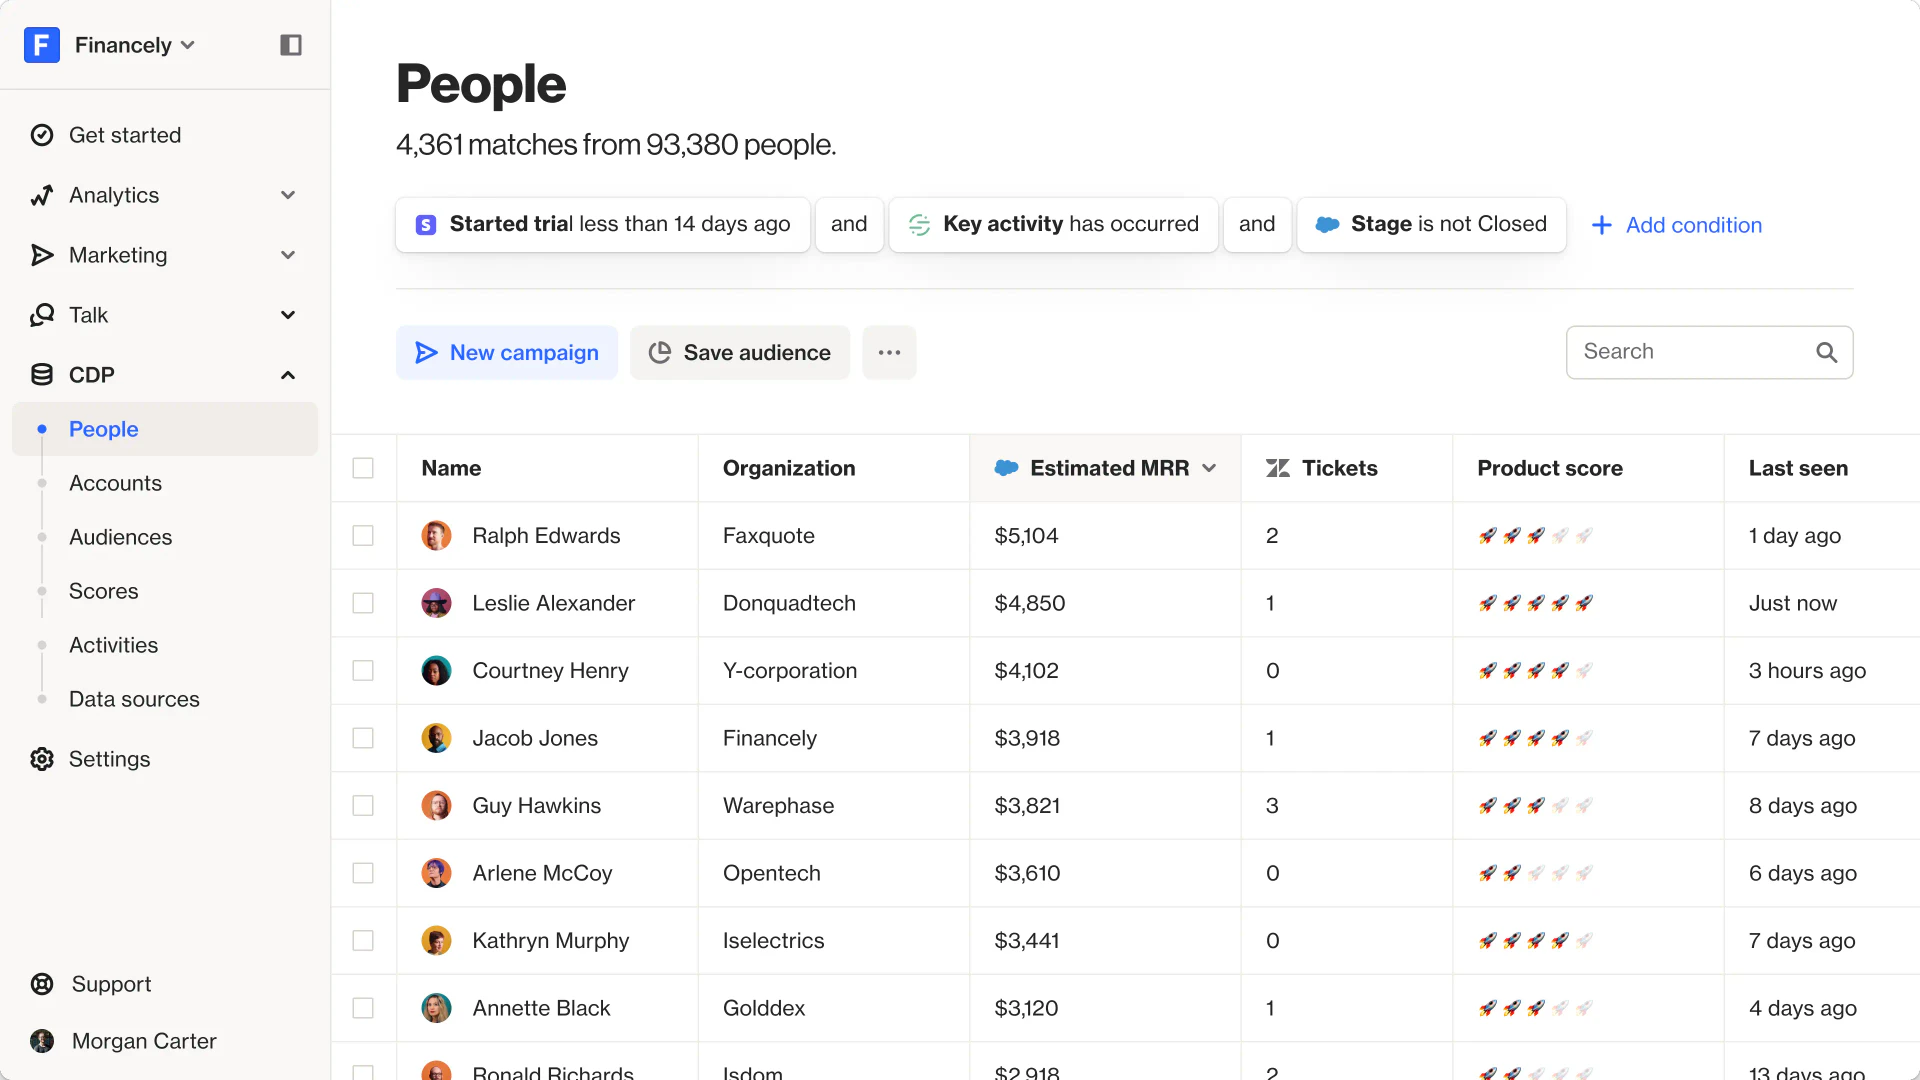Select the Guy Hawkins row checkbox

pyautogui.click(x=363, y=806)
